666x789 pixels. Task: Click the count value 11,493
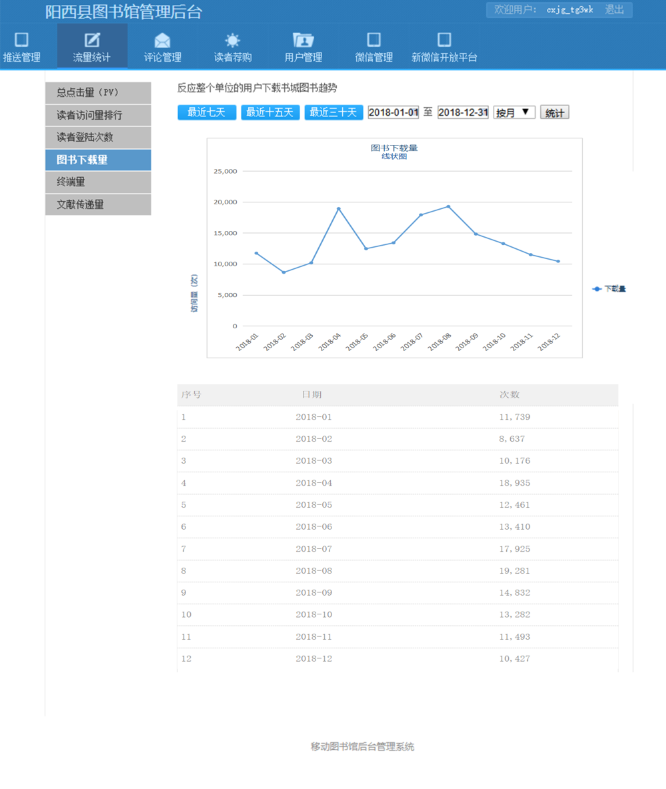[515, 637]
